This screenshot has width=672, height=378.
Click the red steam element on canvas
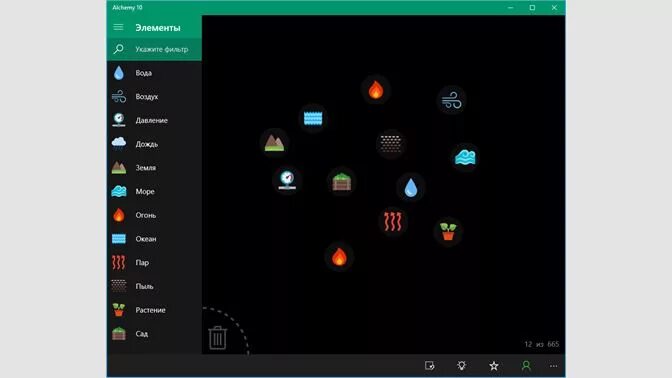[393, 222]
